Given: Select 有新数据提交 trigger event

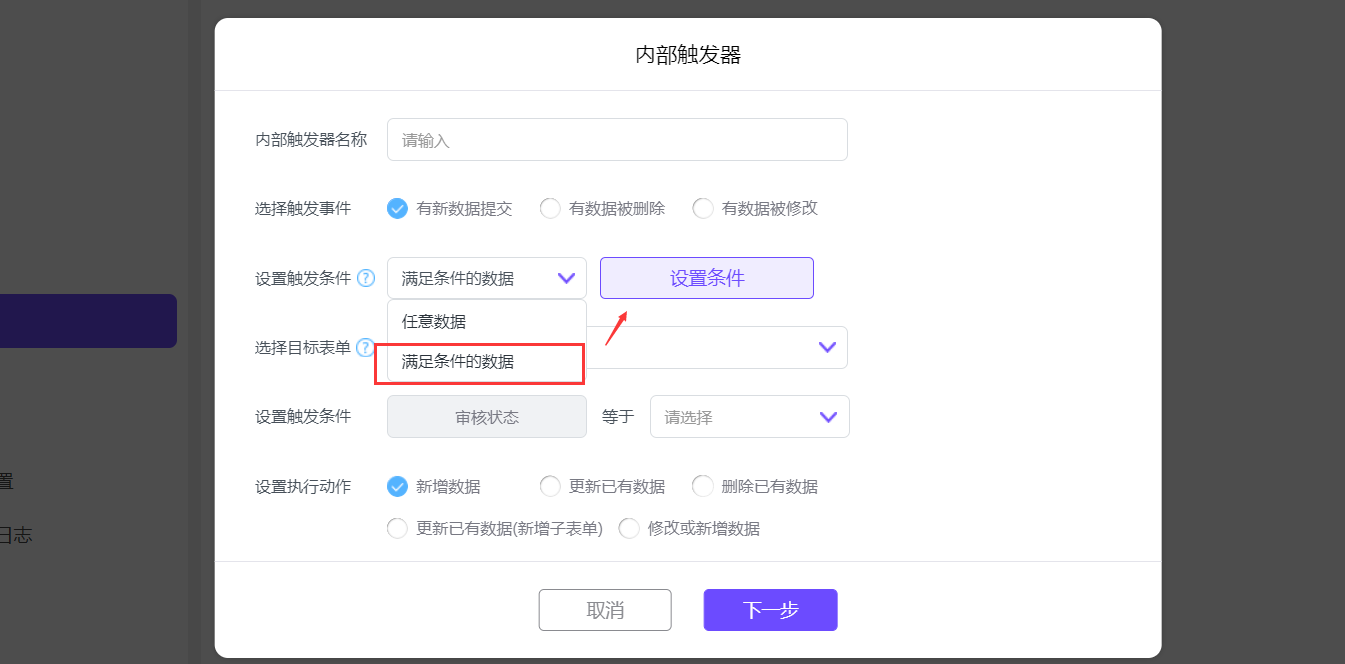Looking at the screenshot, I should click(x=398, y=209).
